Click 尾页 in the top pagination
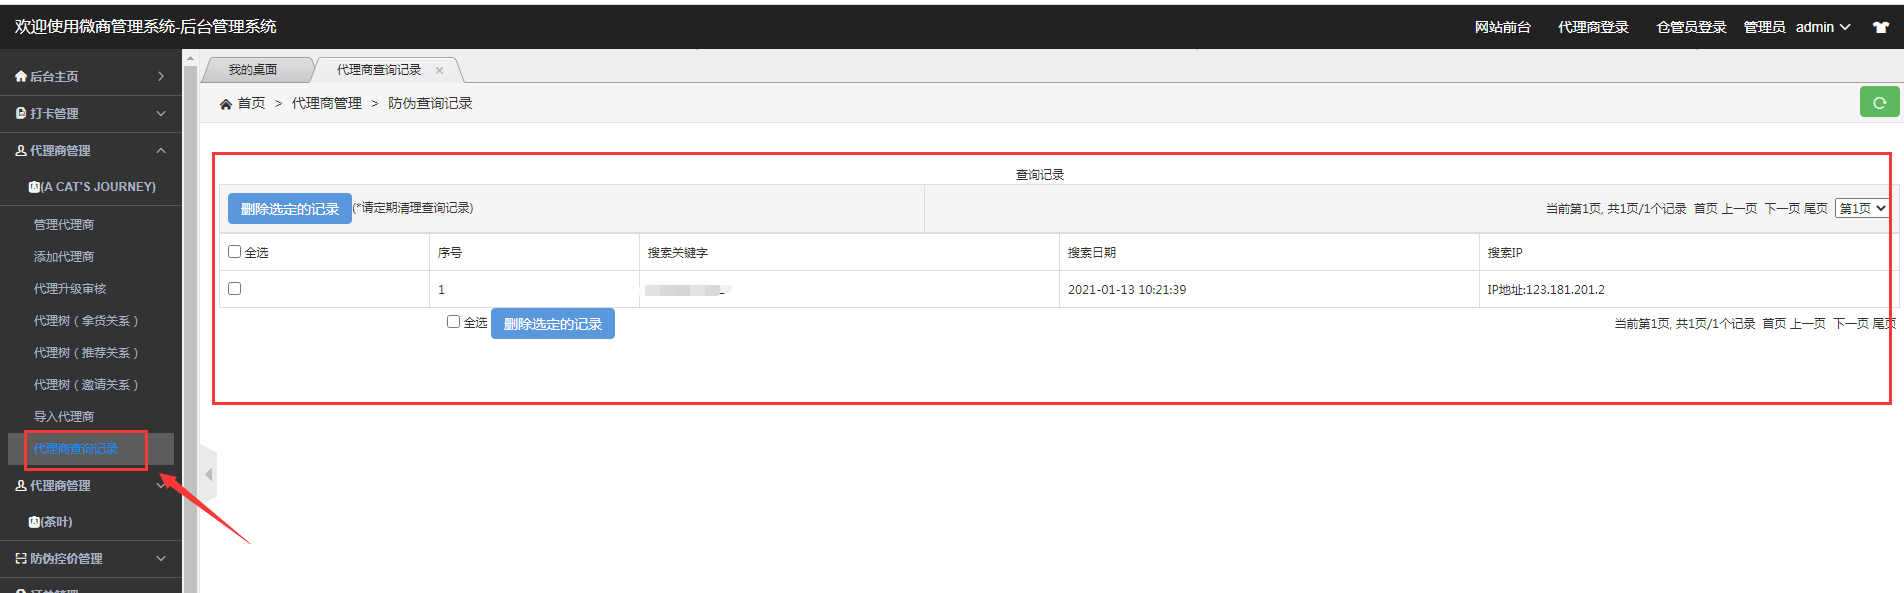 (x=1816, y=208)
